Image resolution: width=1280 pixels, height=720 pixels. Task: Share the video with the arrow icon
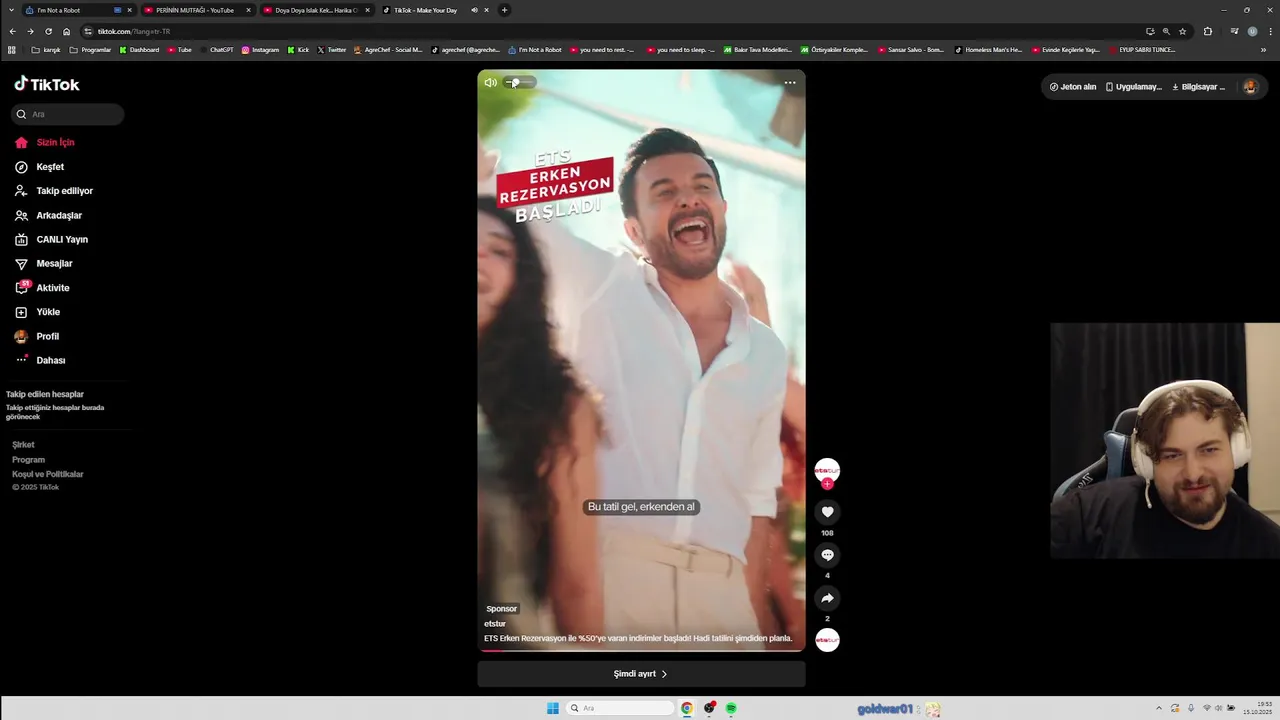coord(827,598)
